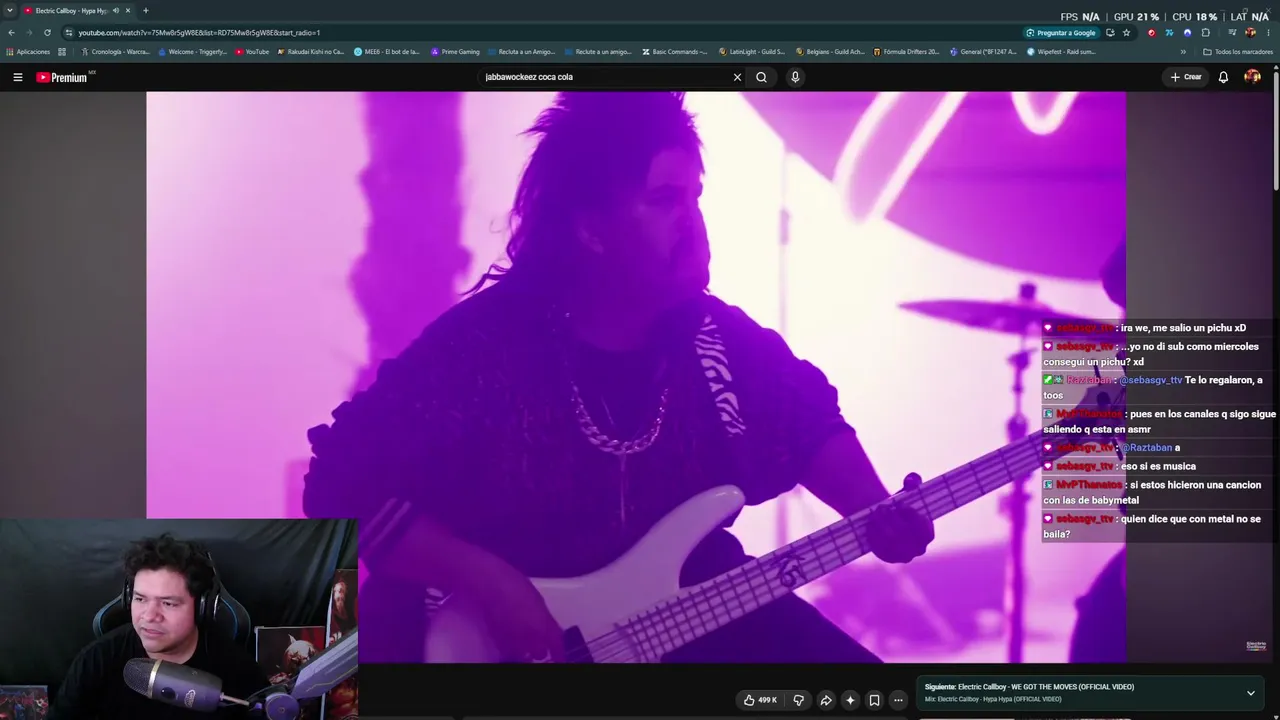Open a new browser tab
Image resolution: width=1280 pixels, height=720 pixels.
coord(146,10)
